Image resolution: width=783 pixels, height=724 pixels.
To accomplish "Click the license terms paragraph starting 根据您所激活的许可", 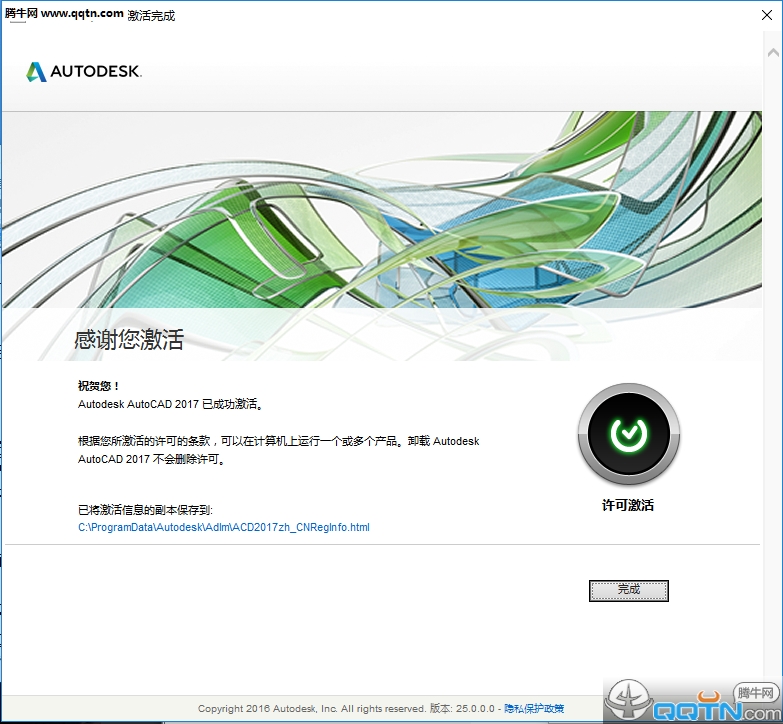I will tap(278, 450).
